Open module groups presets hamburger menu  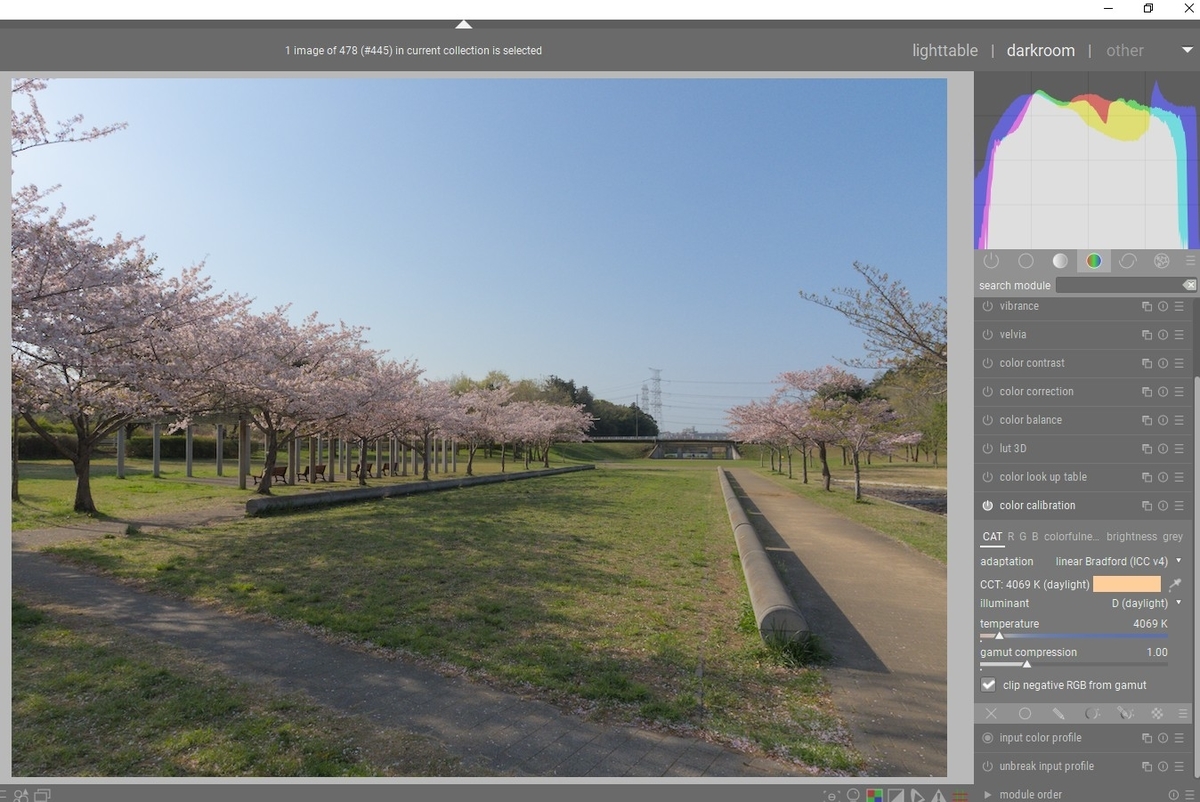(x=1190, y=261)
